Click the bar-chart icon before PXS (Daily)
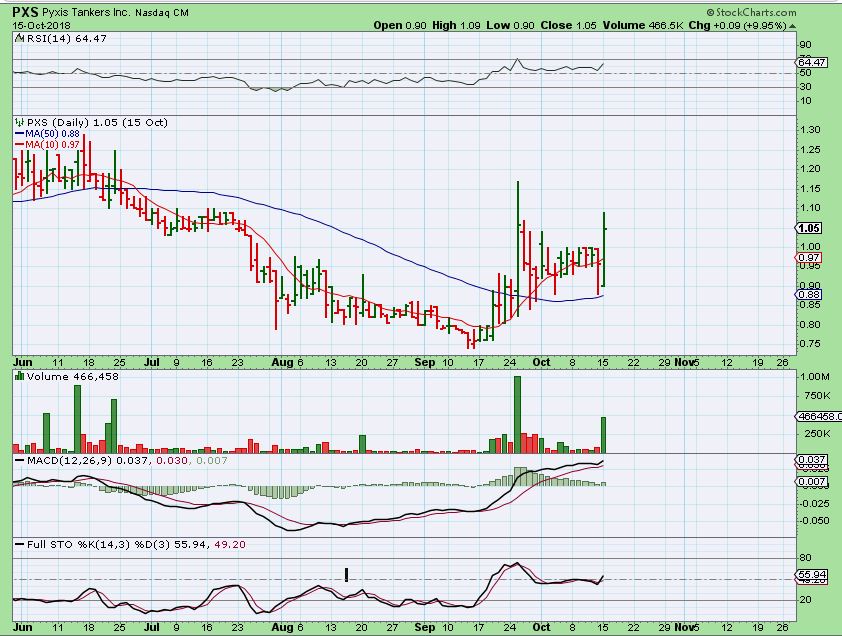The height and width of the screenshot is (636, 842). coord(19,122)
